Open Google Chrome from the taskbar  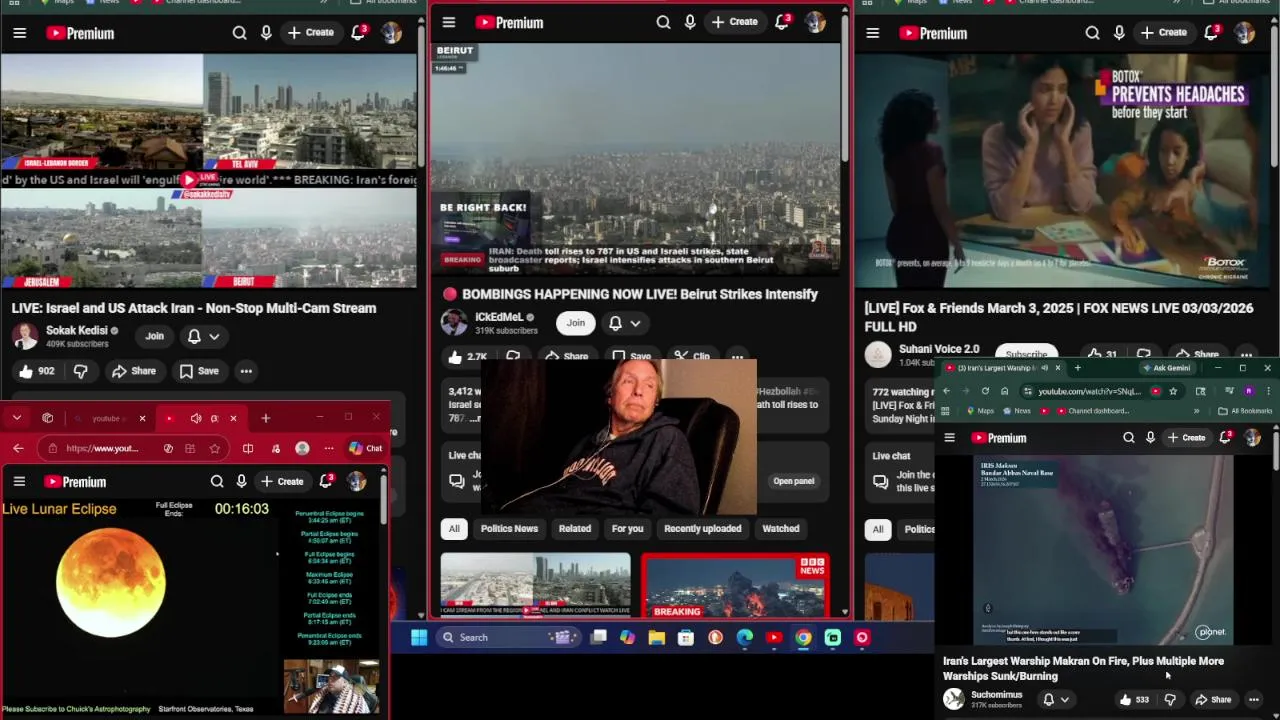pyautogui.click(x=803, y=637)
